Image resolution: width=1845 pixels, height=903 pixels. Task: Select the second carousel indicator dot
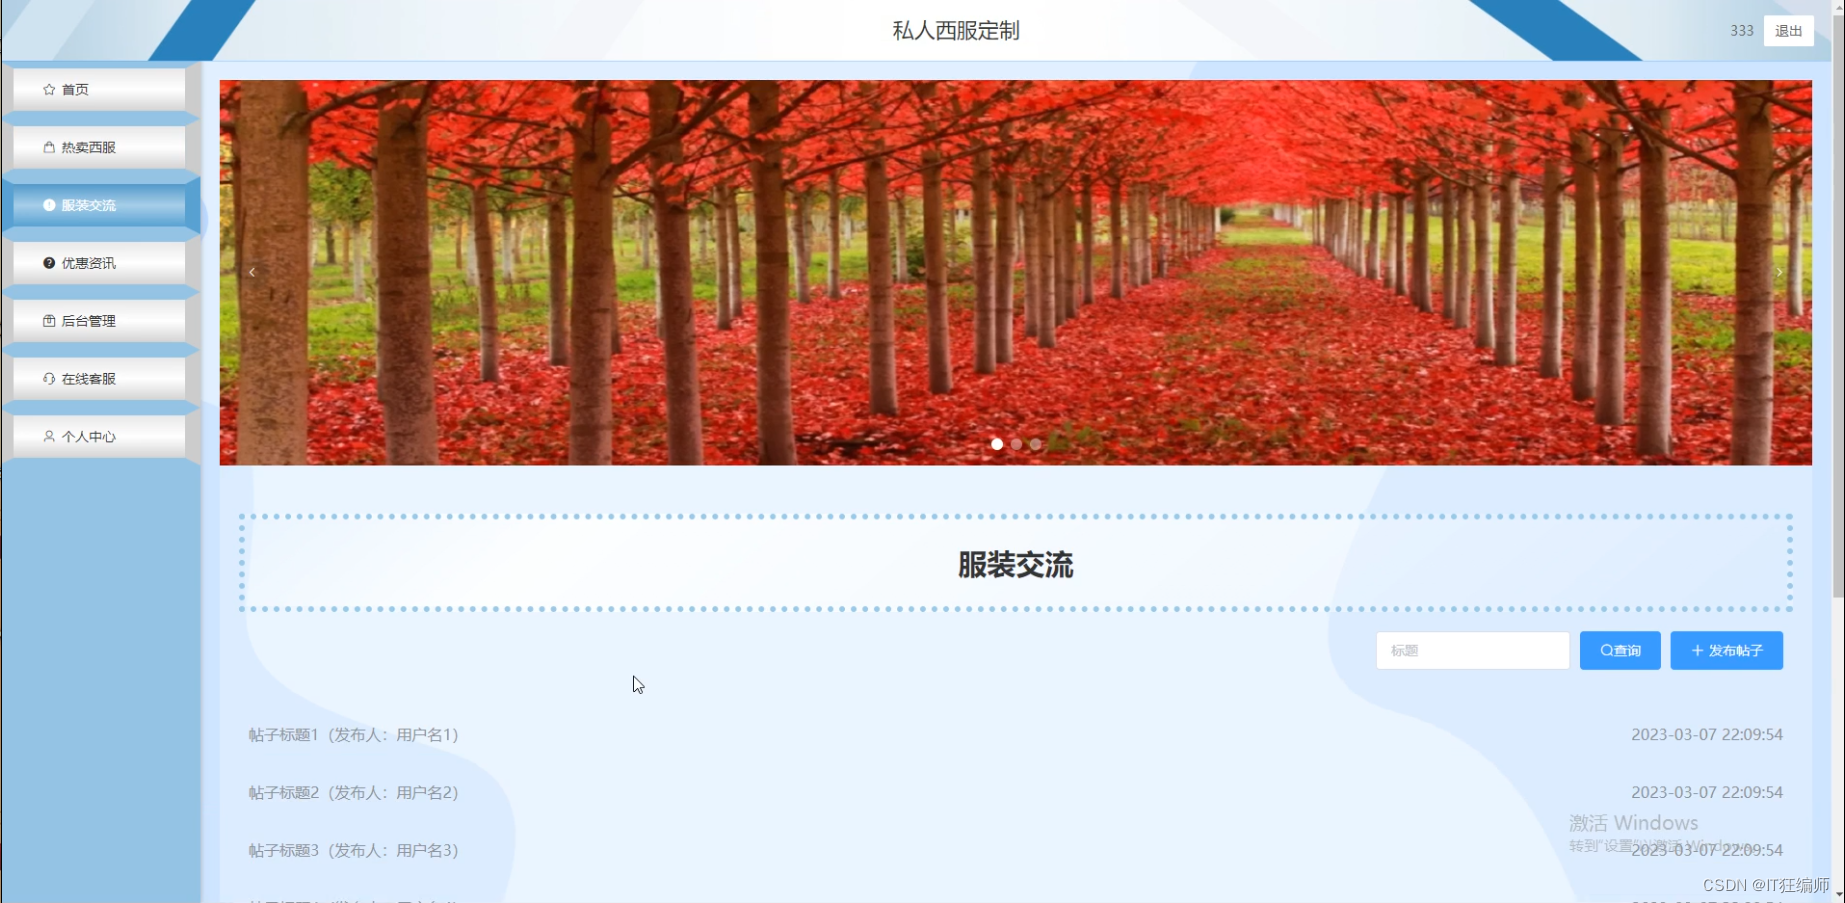click(1016, 444)
